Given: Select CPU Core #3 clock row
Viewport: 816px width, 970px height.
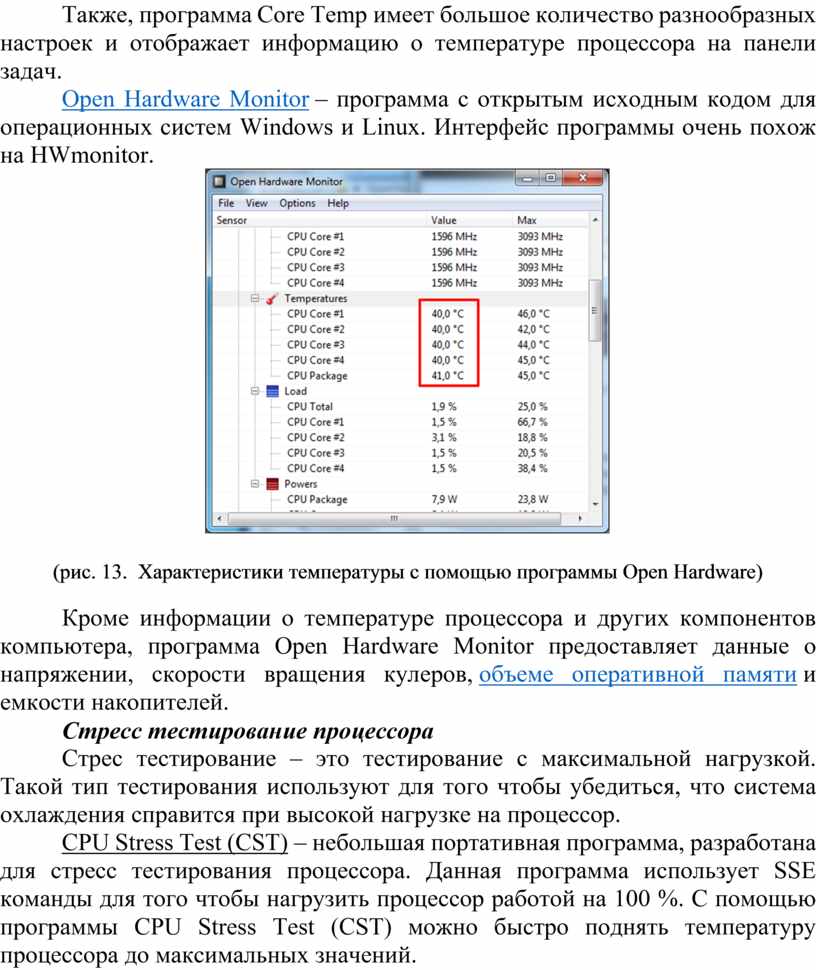Looking at the screenshot, I should coord(401,267).
